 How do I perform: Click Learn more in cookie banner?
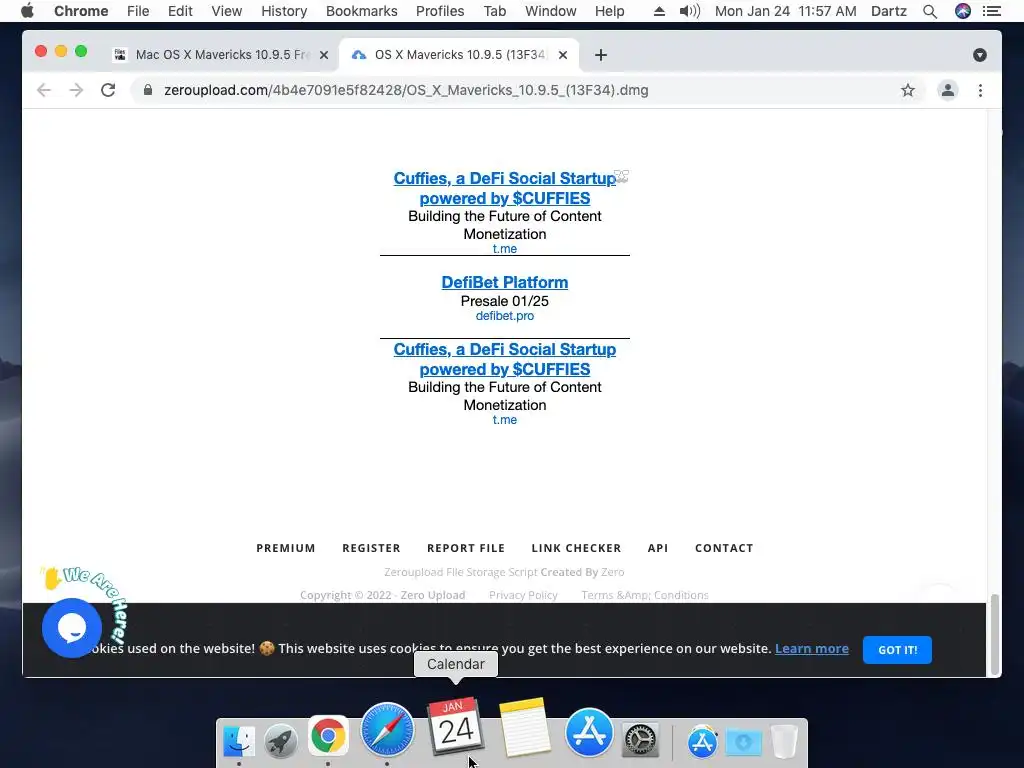point(812,648)
